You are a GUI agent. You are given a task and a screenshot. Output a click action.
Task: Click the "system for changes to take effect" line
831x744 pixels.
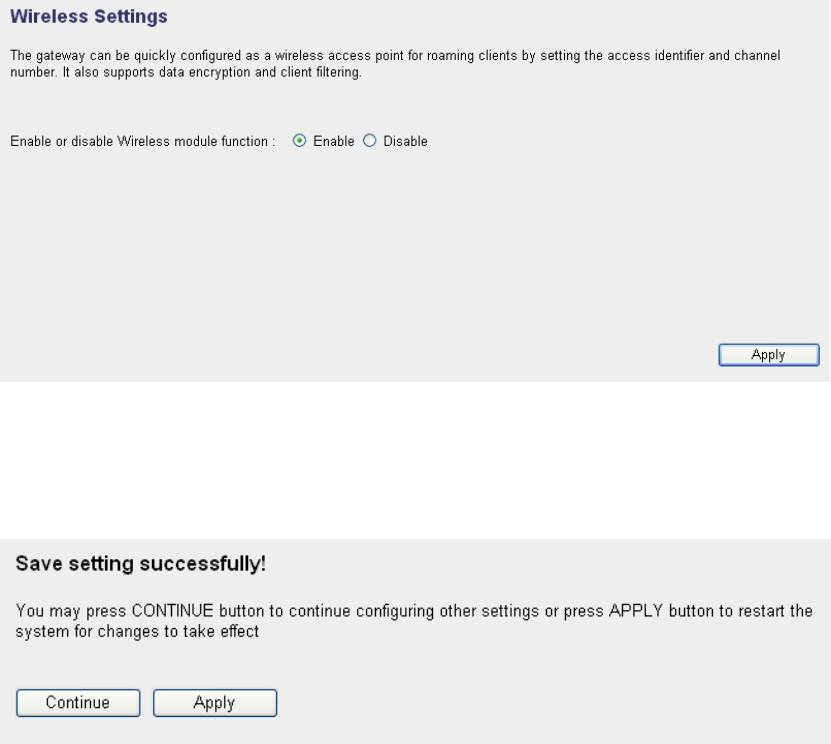138,631
